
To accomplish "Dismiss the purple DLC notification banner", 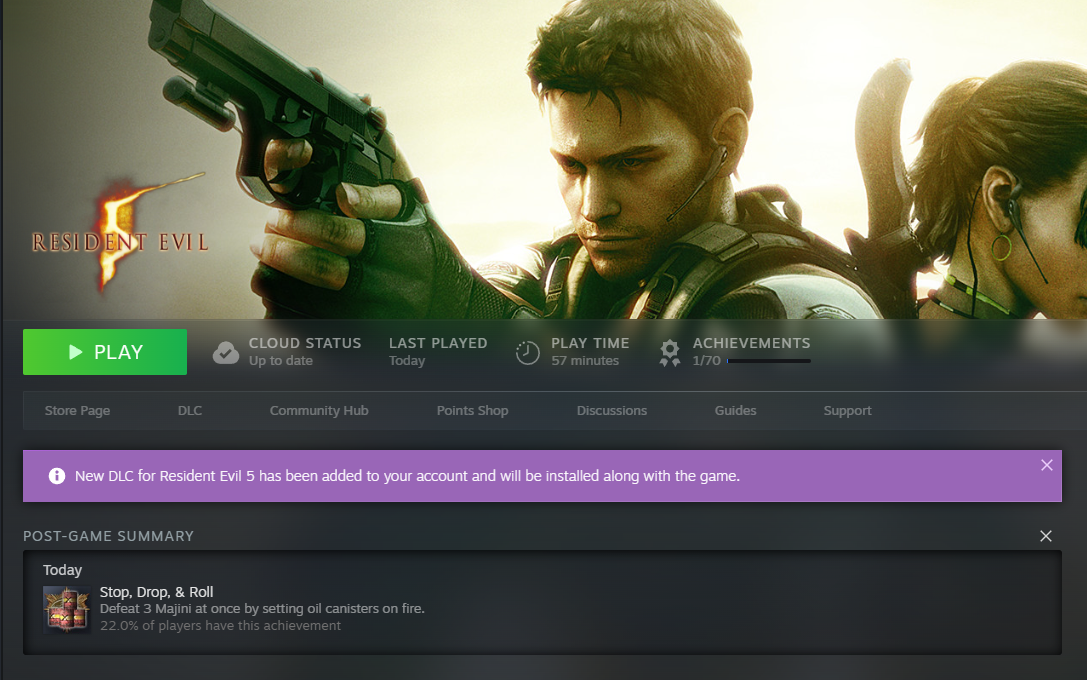I will coord(1047,465).
